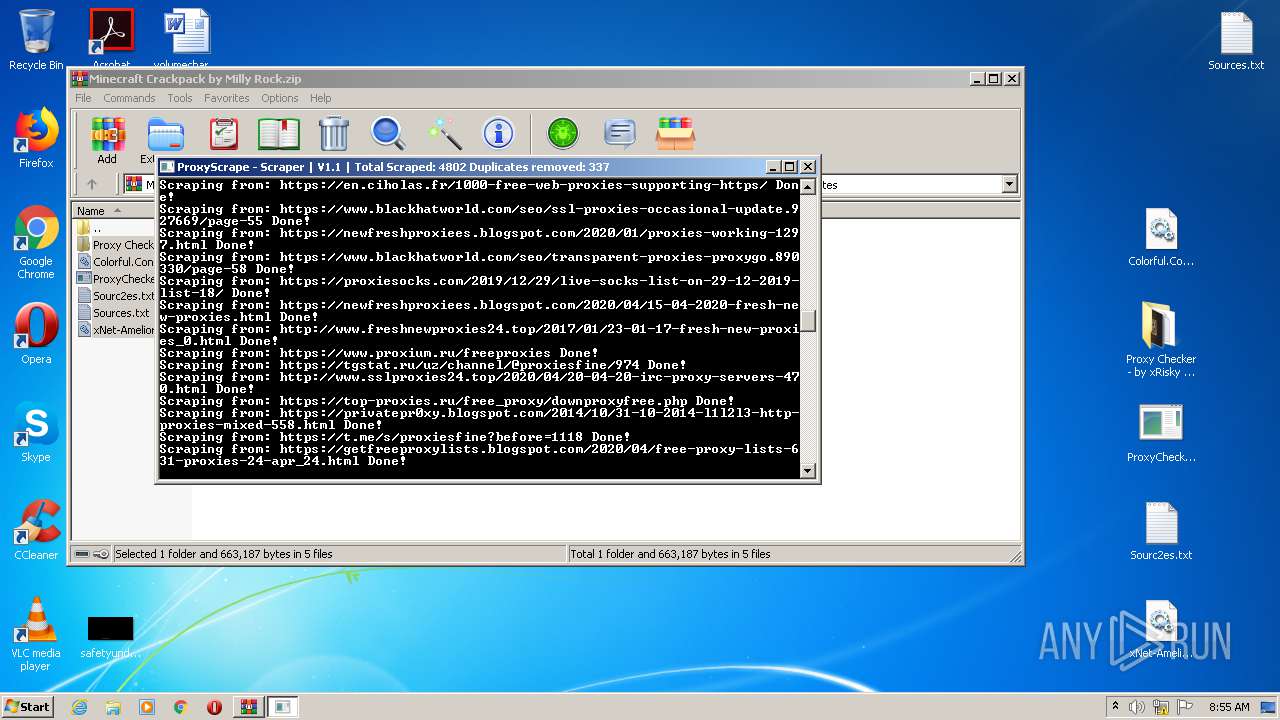The height and width of the screenshot is (720, 1280).
Task: Select the Sourc2es.txt row in WinRAR list
Action: 115,296
